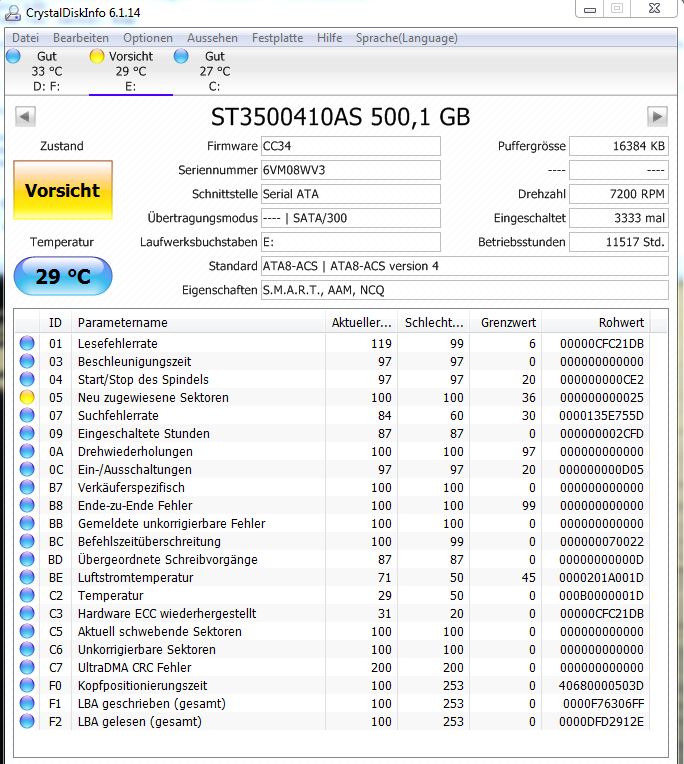Click status icon for Aktuell schwebende Sektoren
The image size is (684, 764).
pos(27,631)
